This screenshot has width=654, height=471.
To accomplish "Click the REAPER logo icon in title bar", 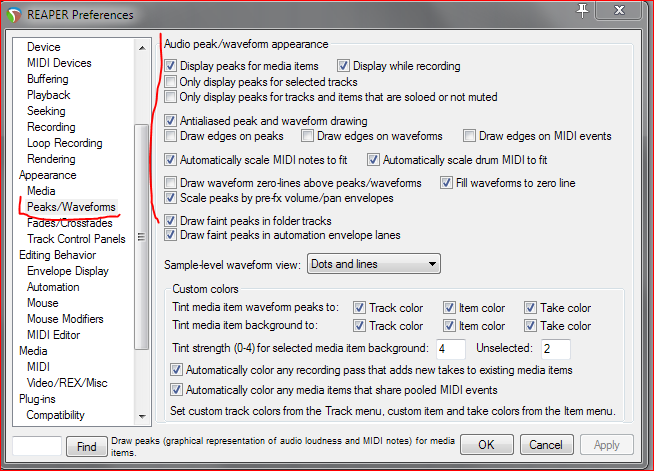I will [x=14, y=15].
